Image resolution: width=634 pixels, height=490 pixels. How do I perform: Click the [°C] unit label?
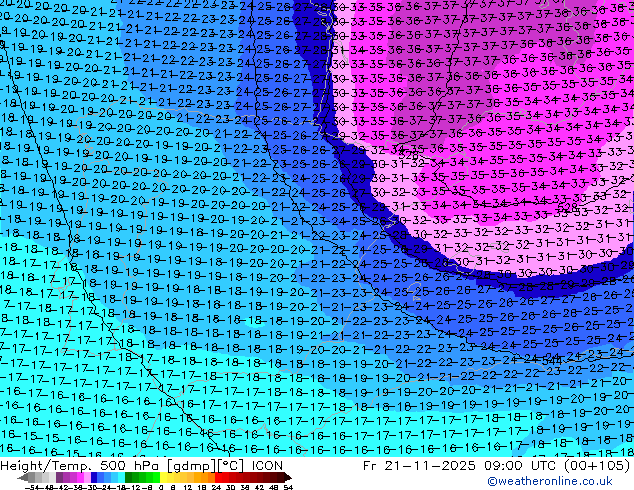pyautogui.click(x=231, y=466)
